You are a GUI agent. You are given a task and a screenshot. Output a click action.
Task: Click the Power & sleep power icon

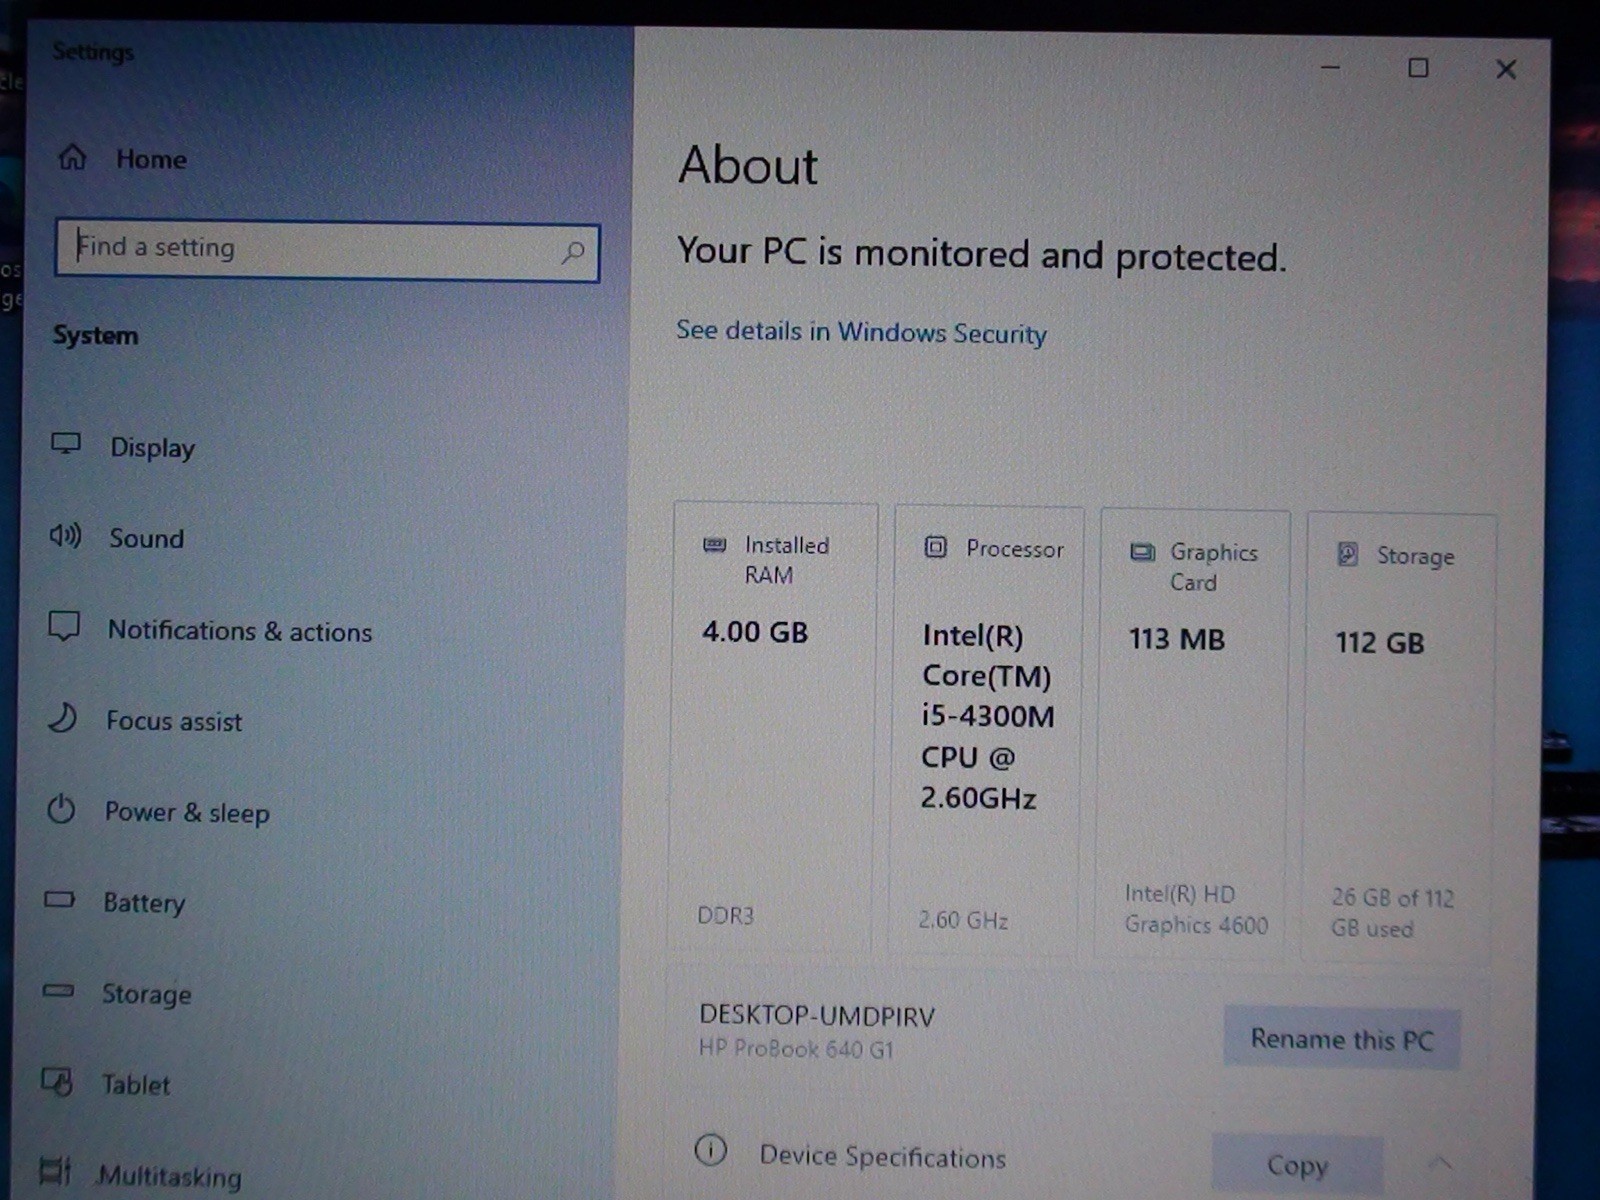pyautogui.click(x=61, y=808)
